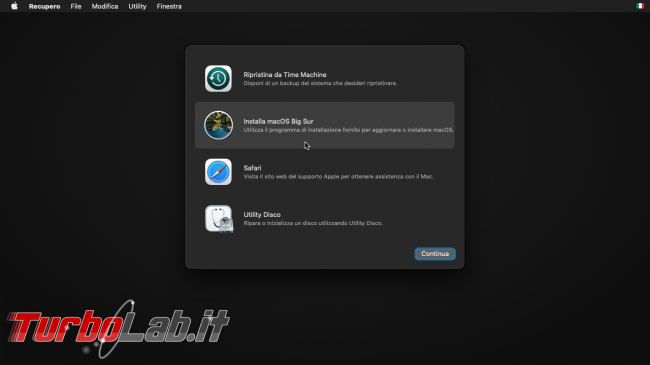
Task: Select the 'Utility Disco' option title
Action: click(x=262, y=214)
